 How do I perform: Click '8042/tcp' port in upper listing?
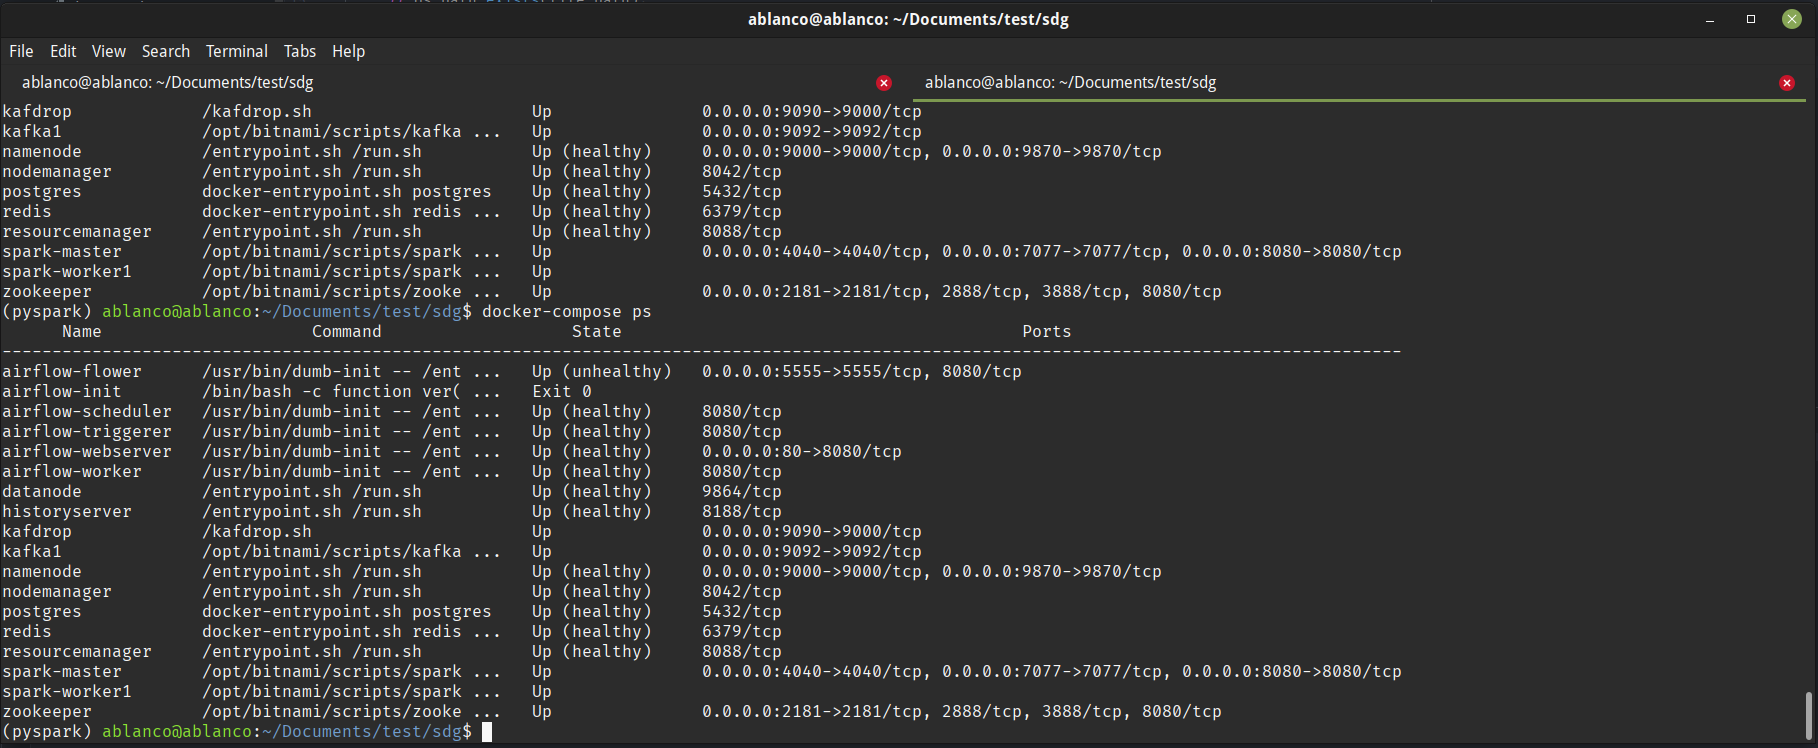[742, 171]
